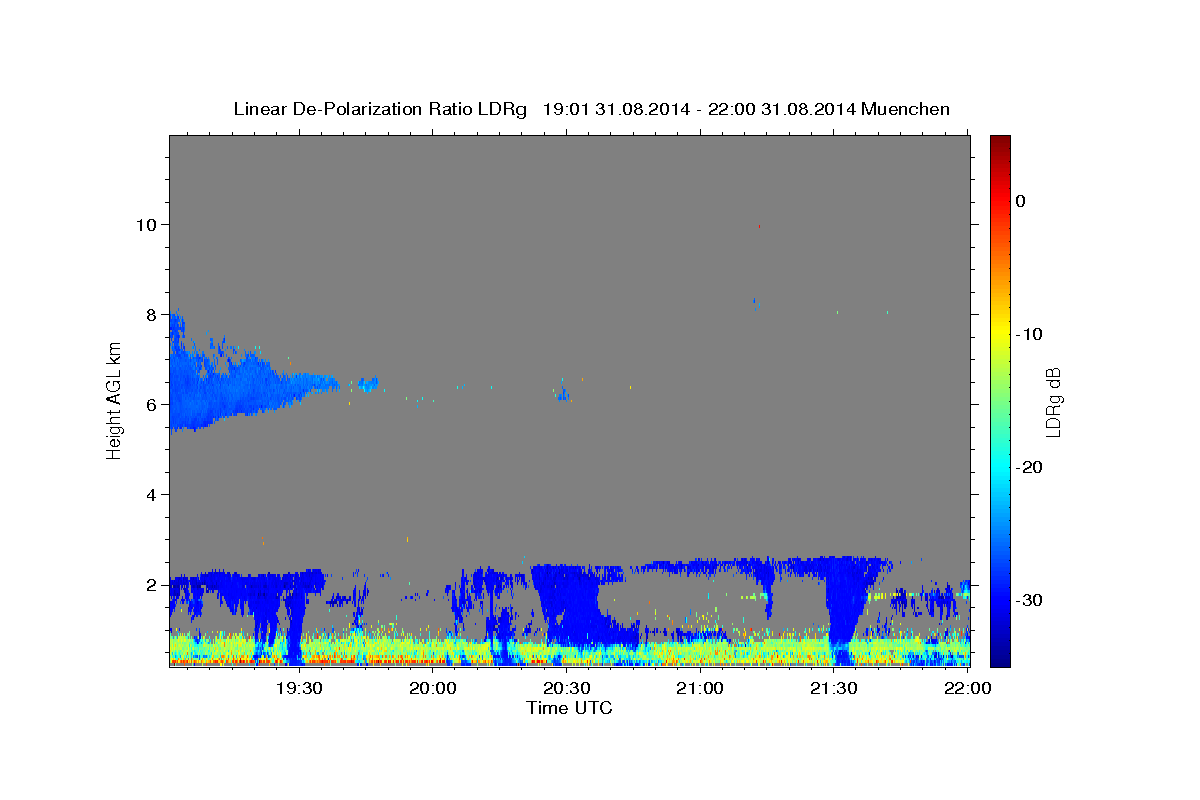
Task: Click the 'LDRg dB' colorbar label
Action: (1052, 401)
